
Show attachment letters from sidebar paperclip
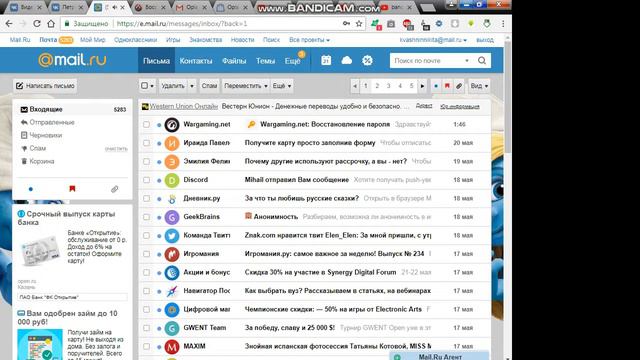pyautogui.click(x=115, y=189)
